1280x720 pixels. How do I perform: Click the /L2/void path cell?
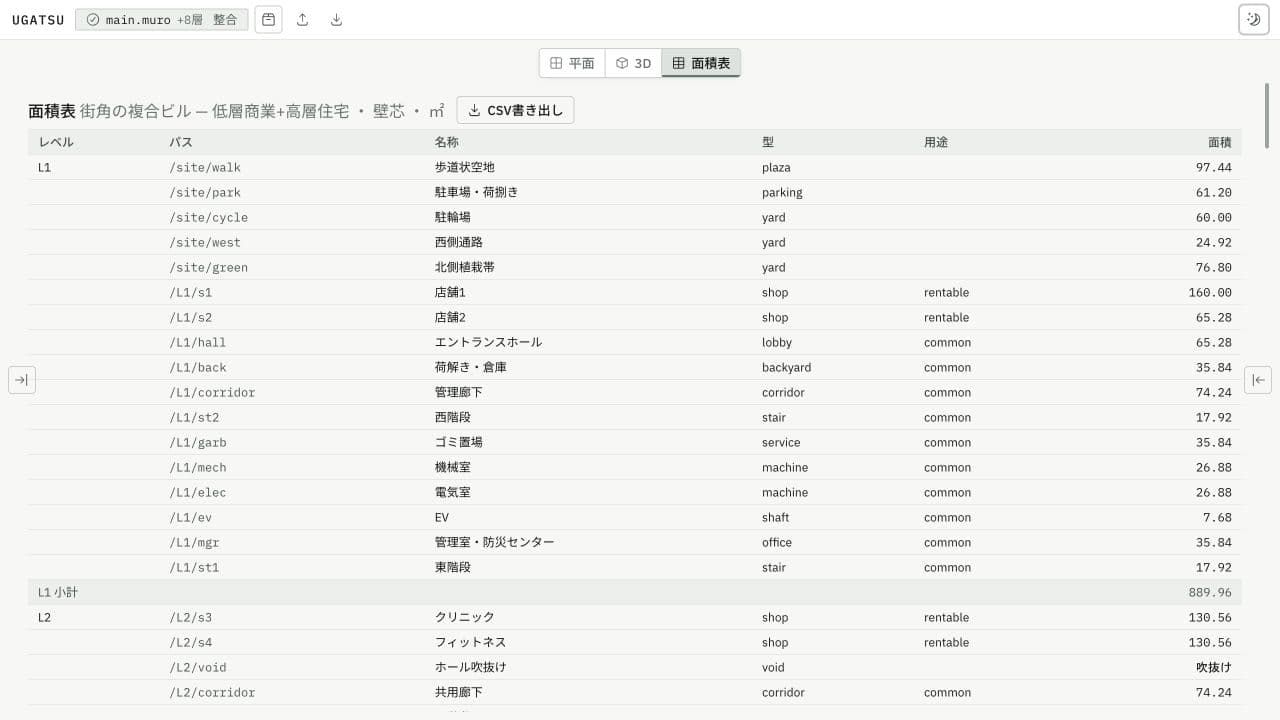[x=198, y=667]
